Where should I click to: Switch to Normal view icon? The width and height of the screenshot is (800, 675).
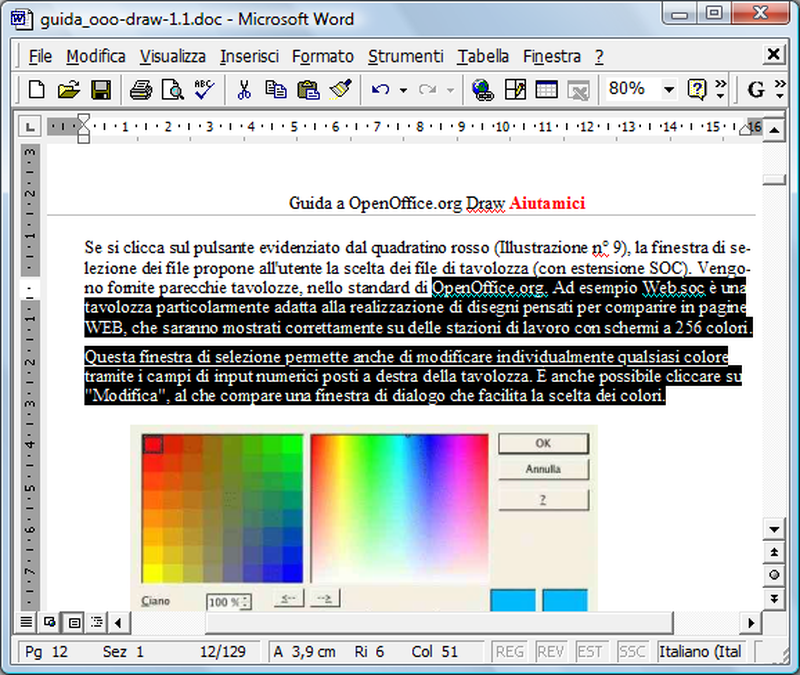[26, 622]
